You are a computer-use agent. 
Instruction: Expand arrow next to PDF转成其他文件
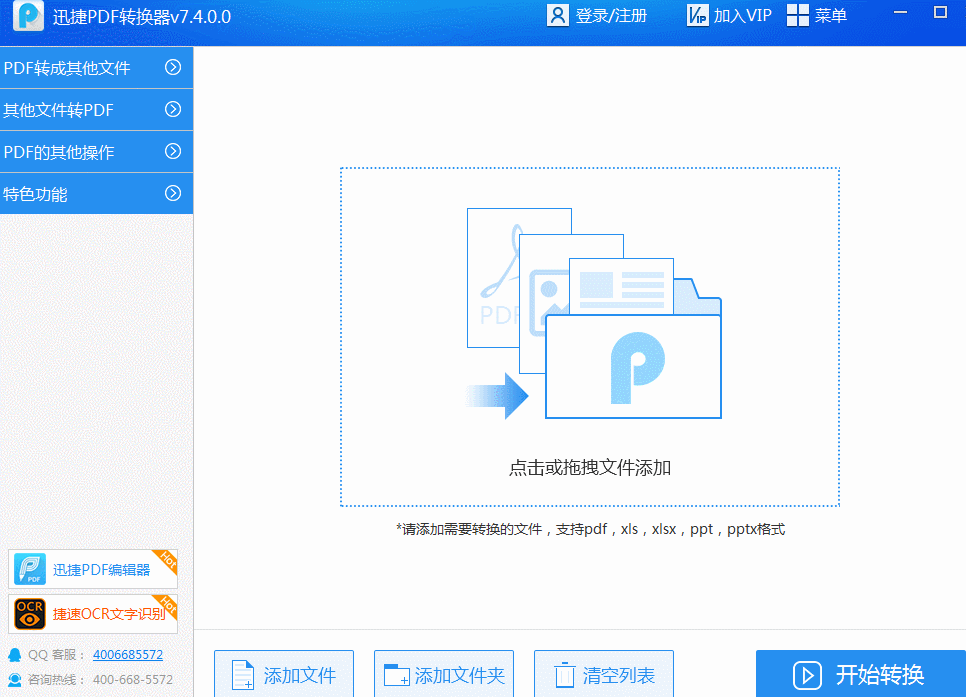173,67
